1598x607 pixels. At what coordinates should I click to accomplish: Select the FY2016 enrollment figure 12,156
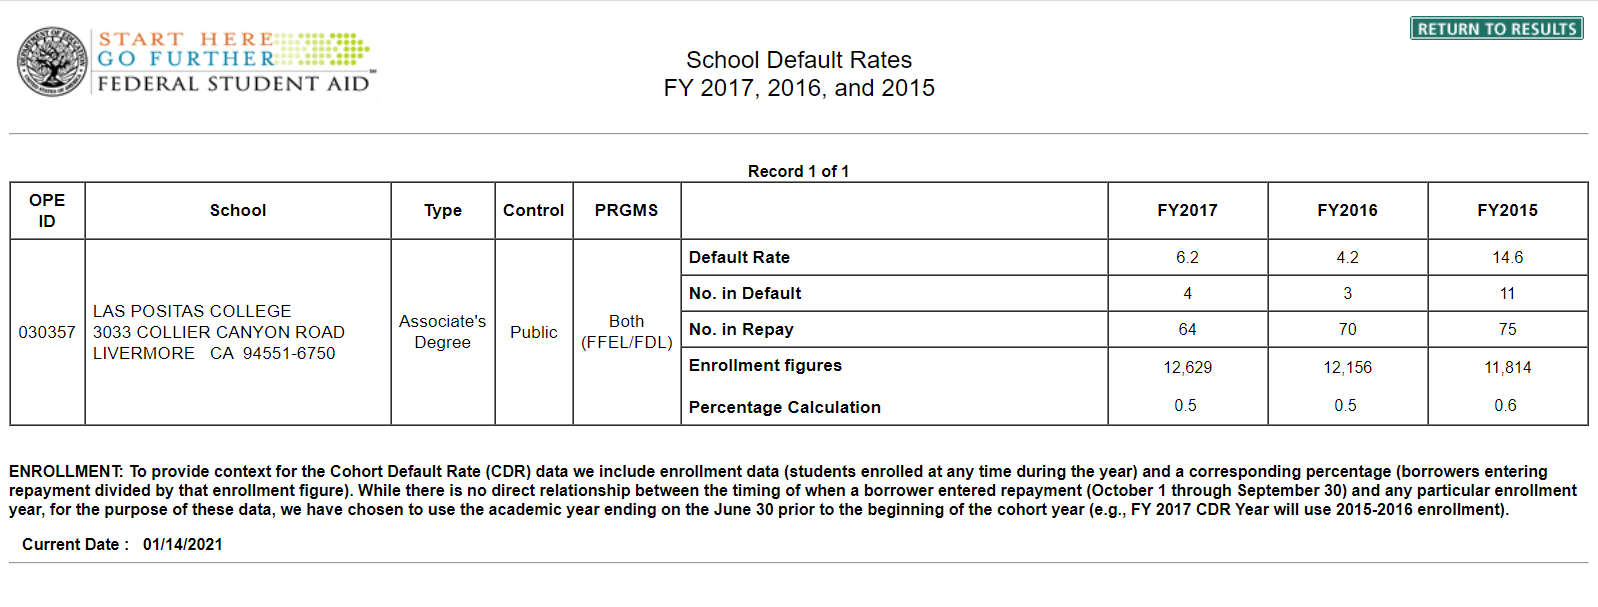(x=1347, y=367)
